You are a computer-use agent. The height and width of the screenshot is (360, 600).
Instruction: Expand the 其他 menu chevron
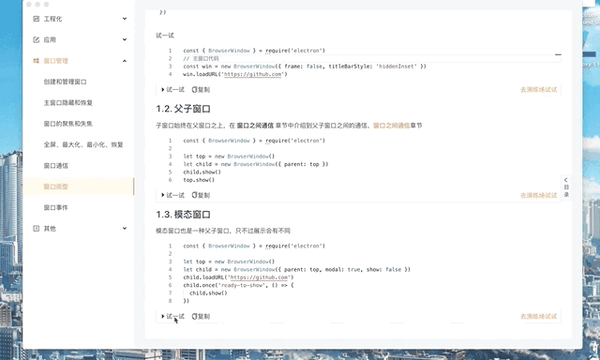point(124,228)
